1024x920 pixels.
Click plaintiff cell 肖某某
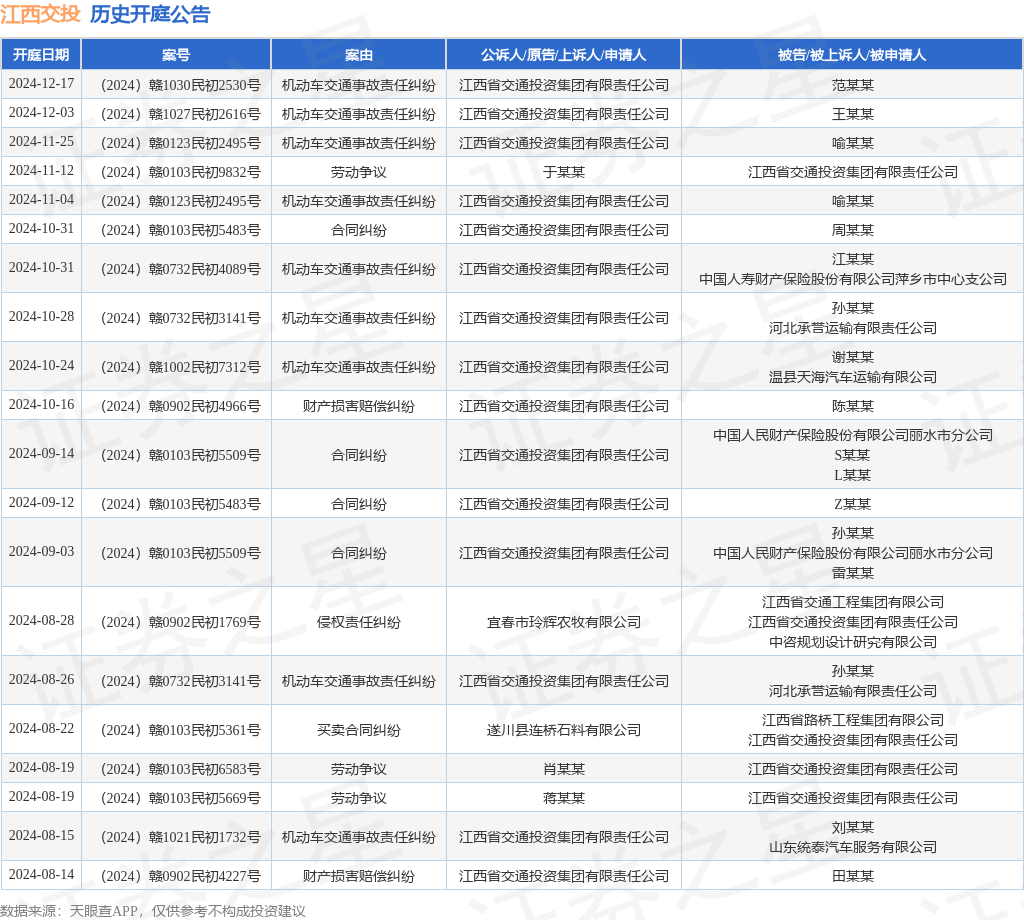(564, 769)
